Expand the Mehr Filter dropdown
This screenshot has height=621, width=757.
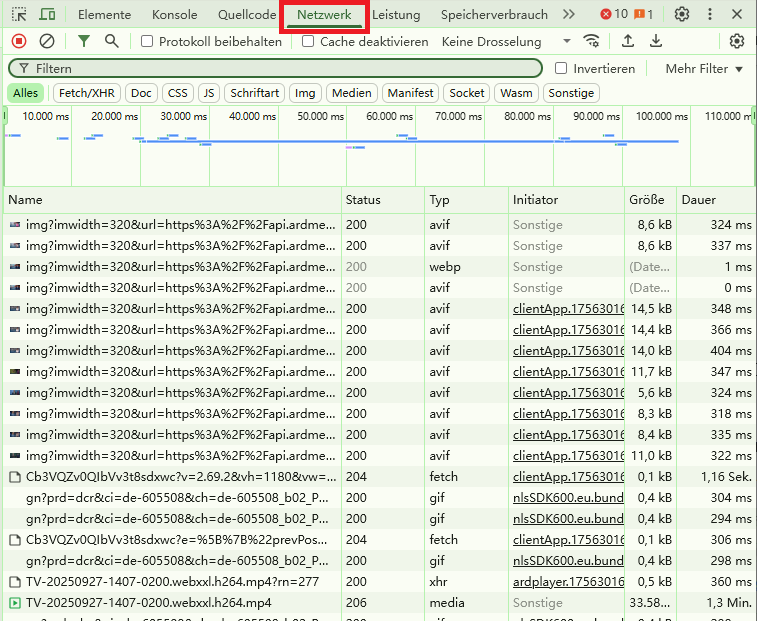click(704, 69)
